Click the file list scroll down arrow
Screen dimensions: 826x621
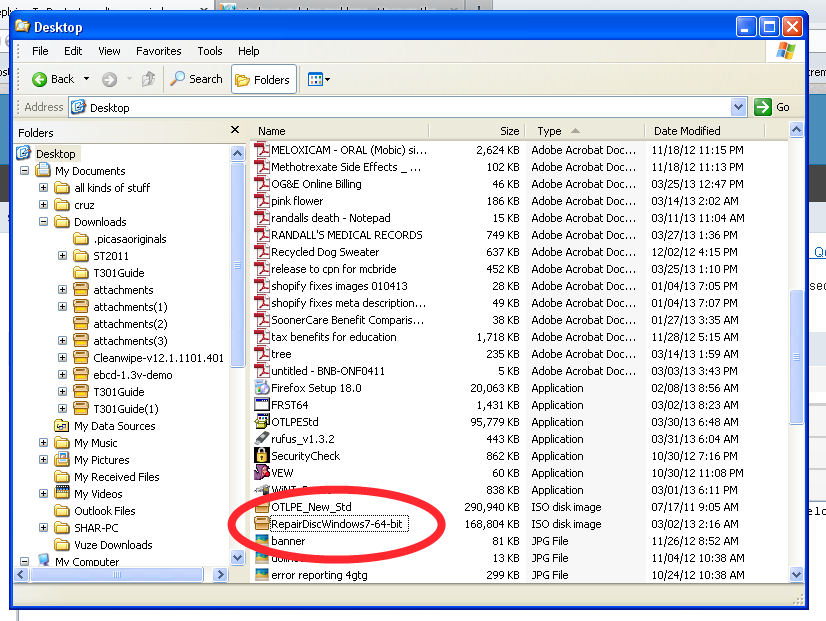click(x=796, y=574)
